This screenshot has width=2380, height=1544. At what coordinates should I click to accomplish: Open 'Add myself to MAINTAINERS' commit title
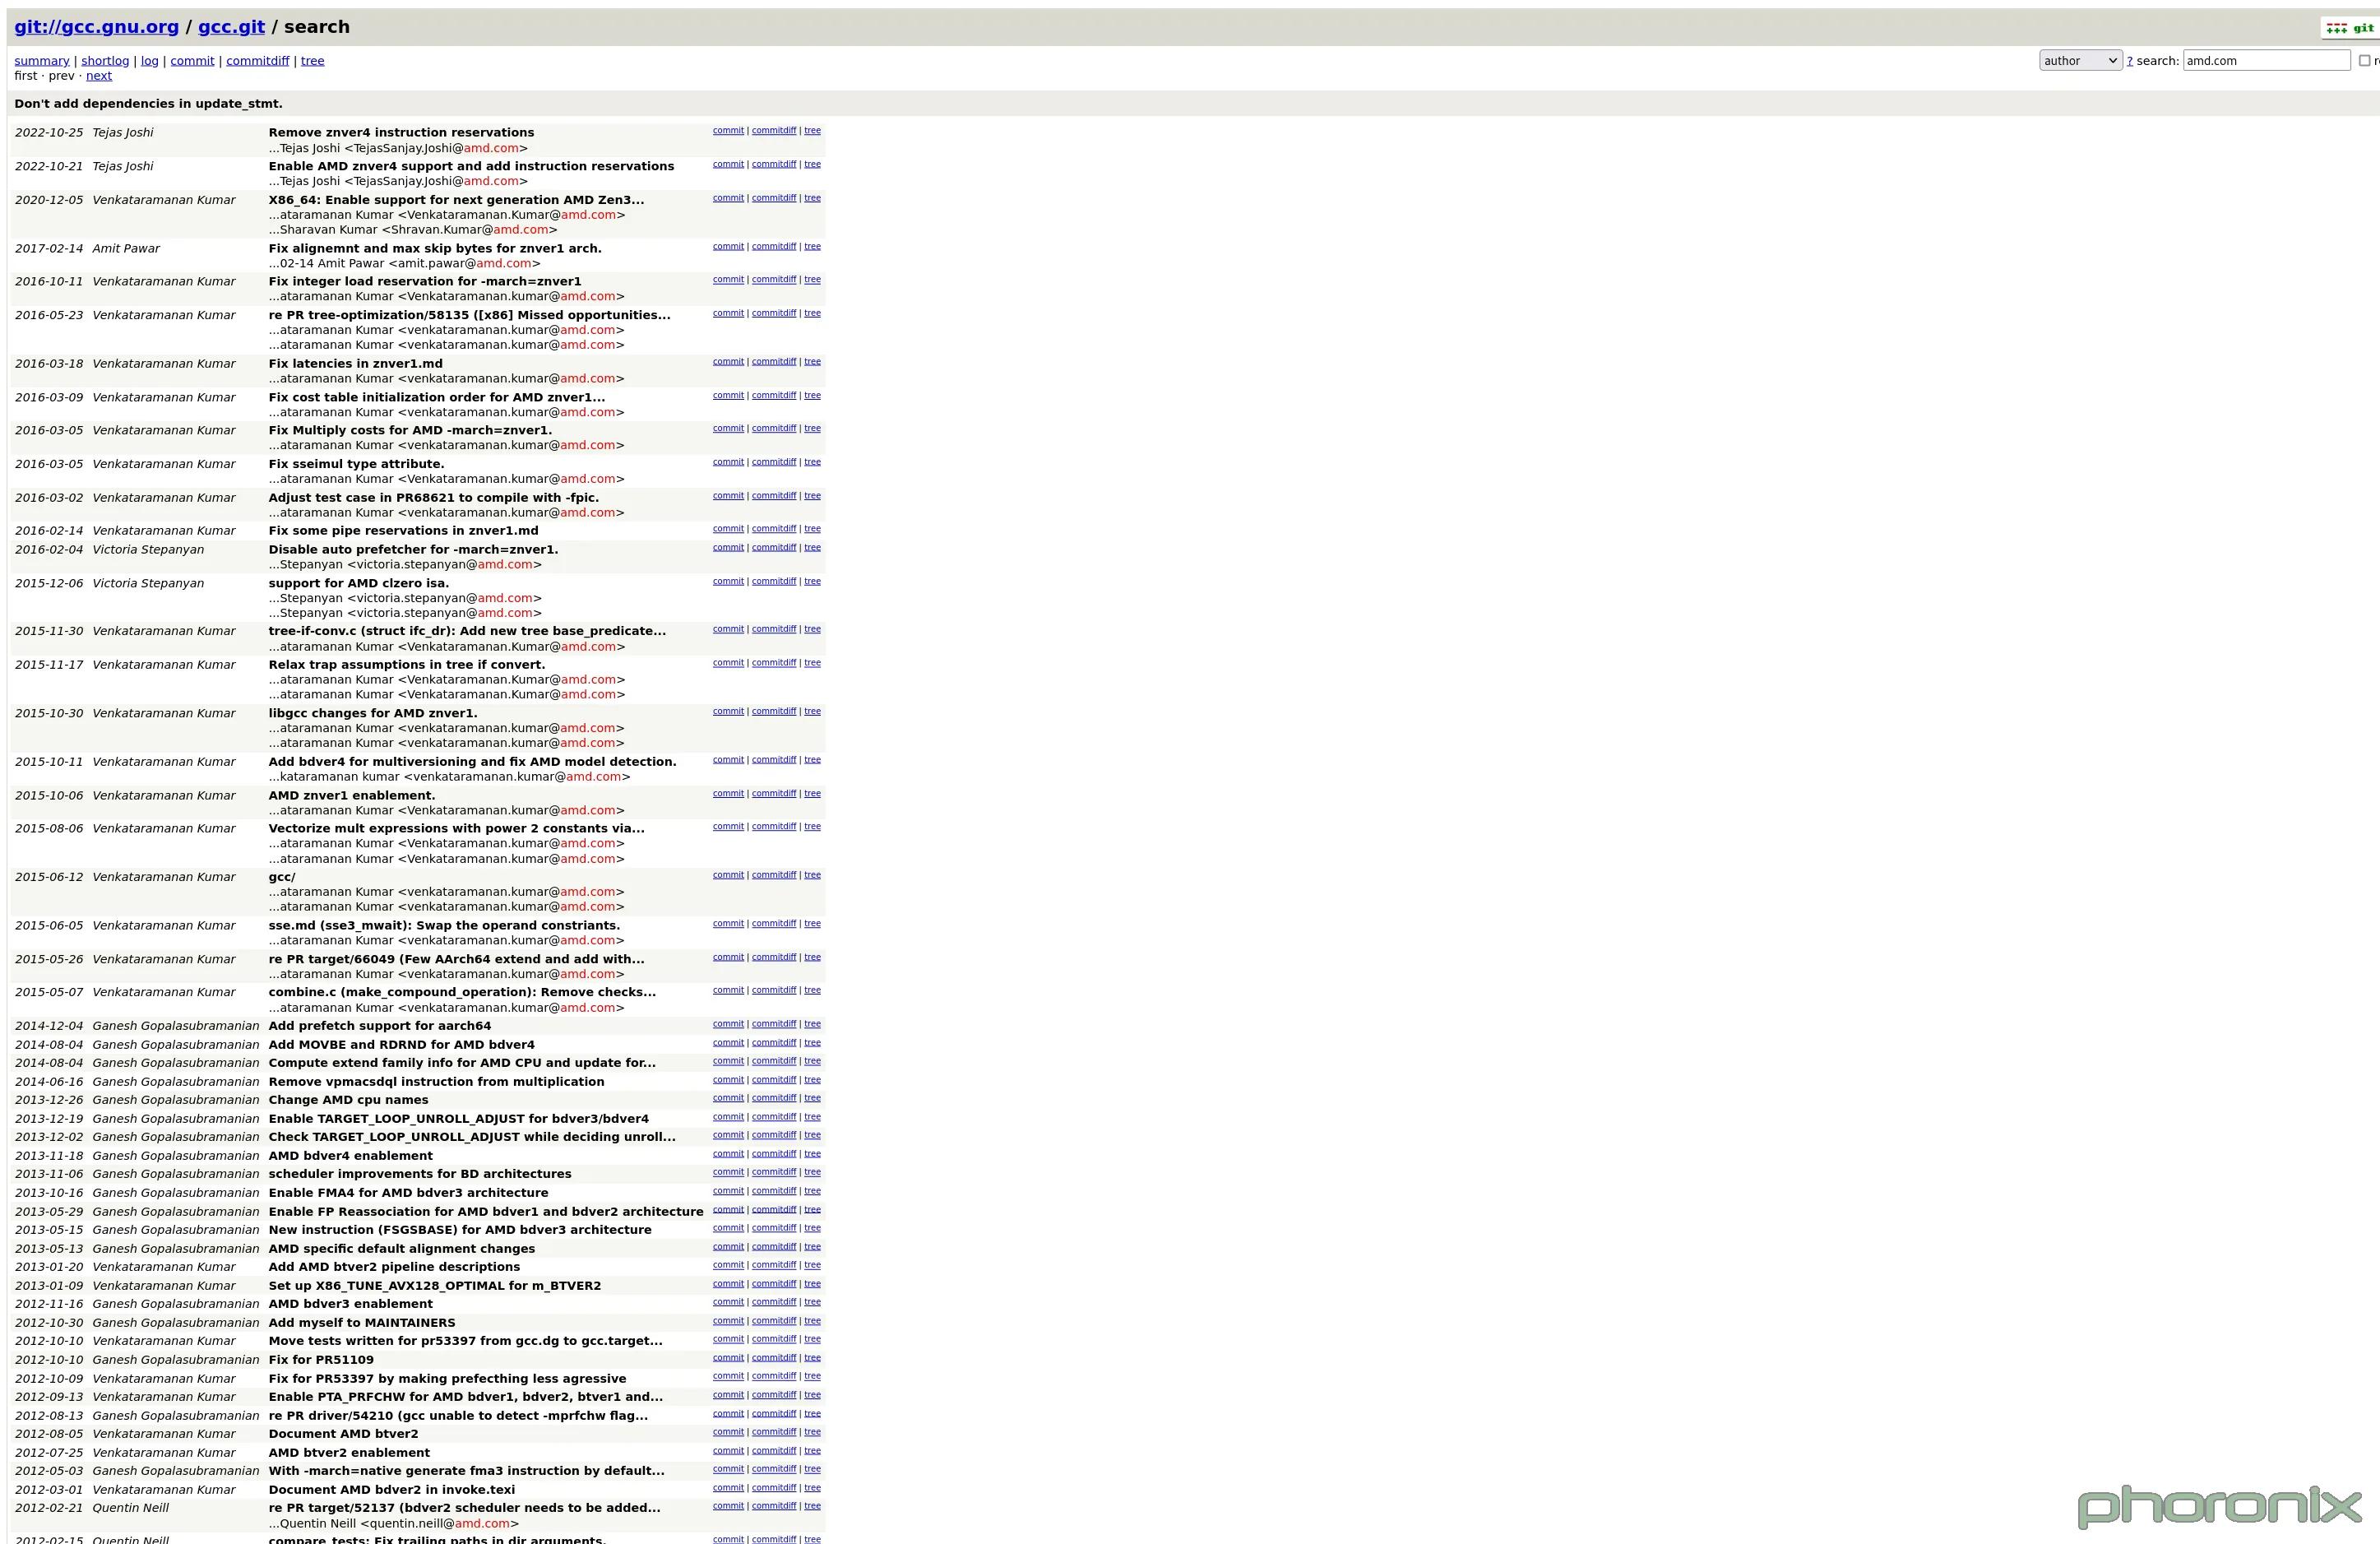[x=361, y=1323]
